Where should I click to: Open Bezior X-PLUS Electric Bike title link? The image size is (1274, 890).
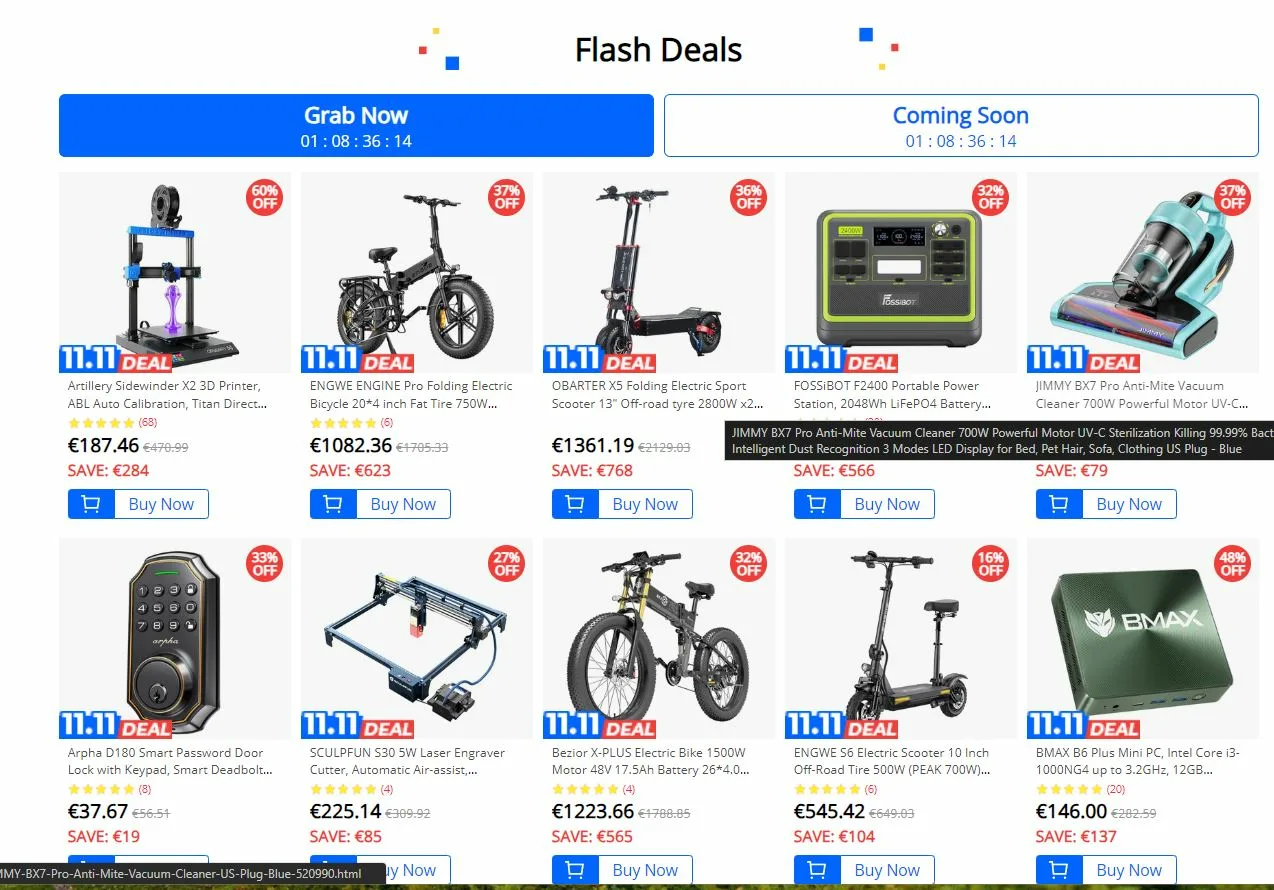point(649,761)
